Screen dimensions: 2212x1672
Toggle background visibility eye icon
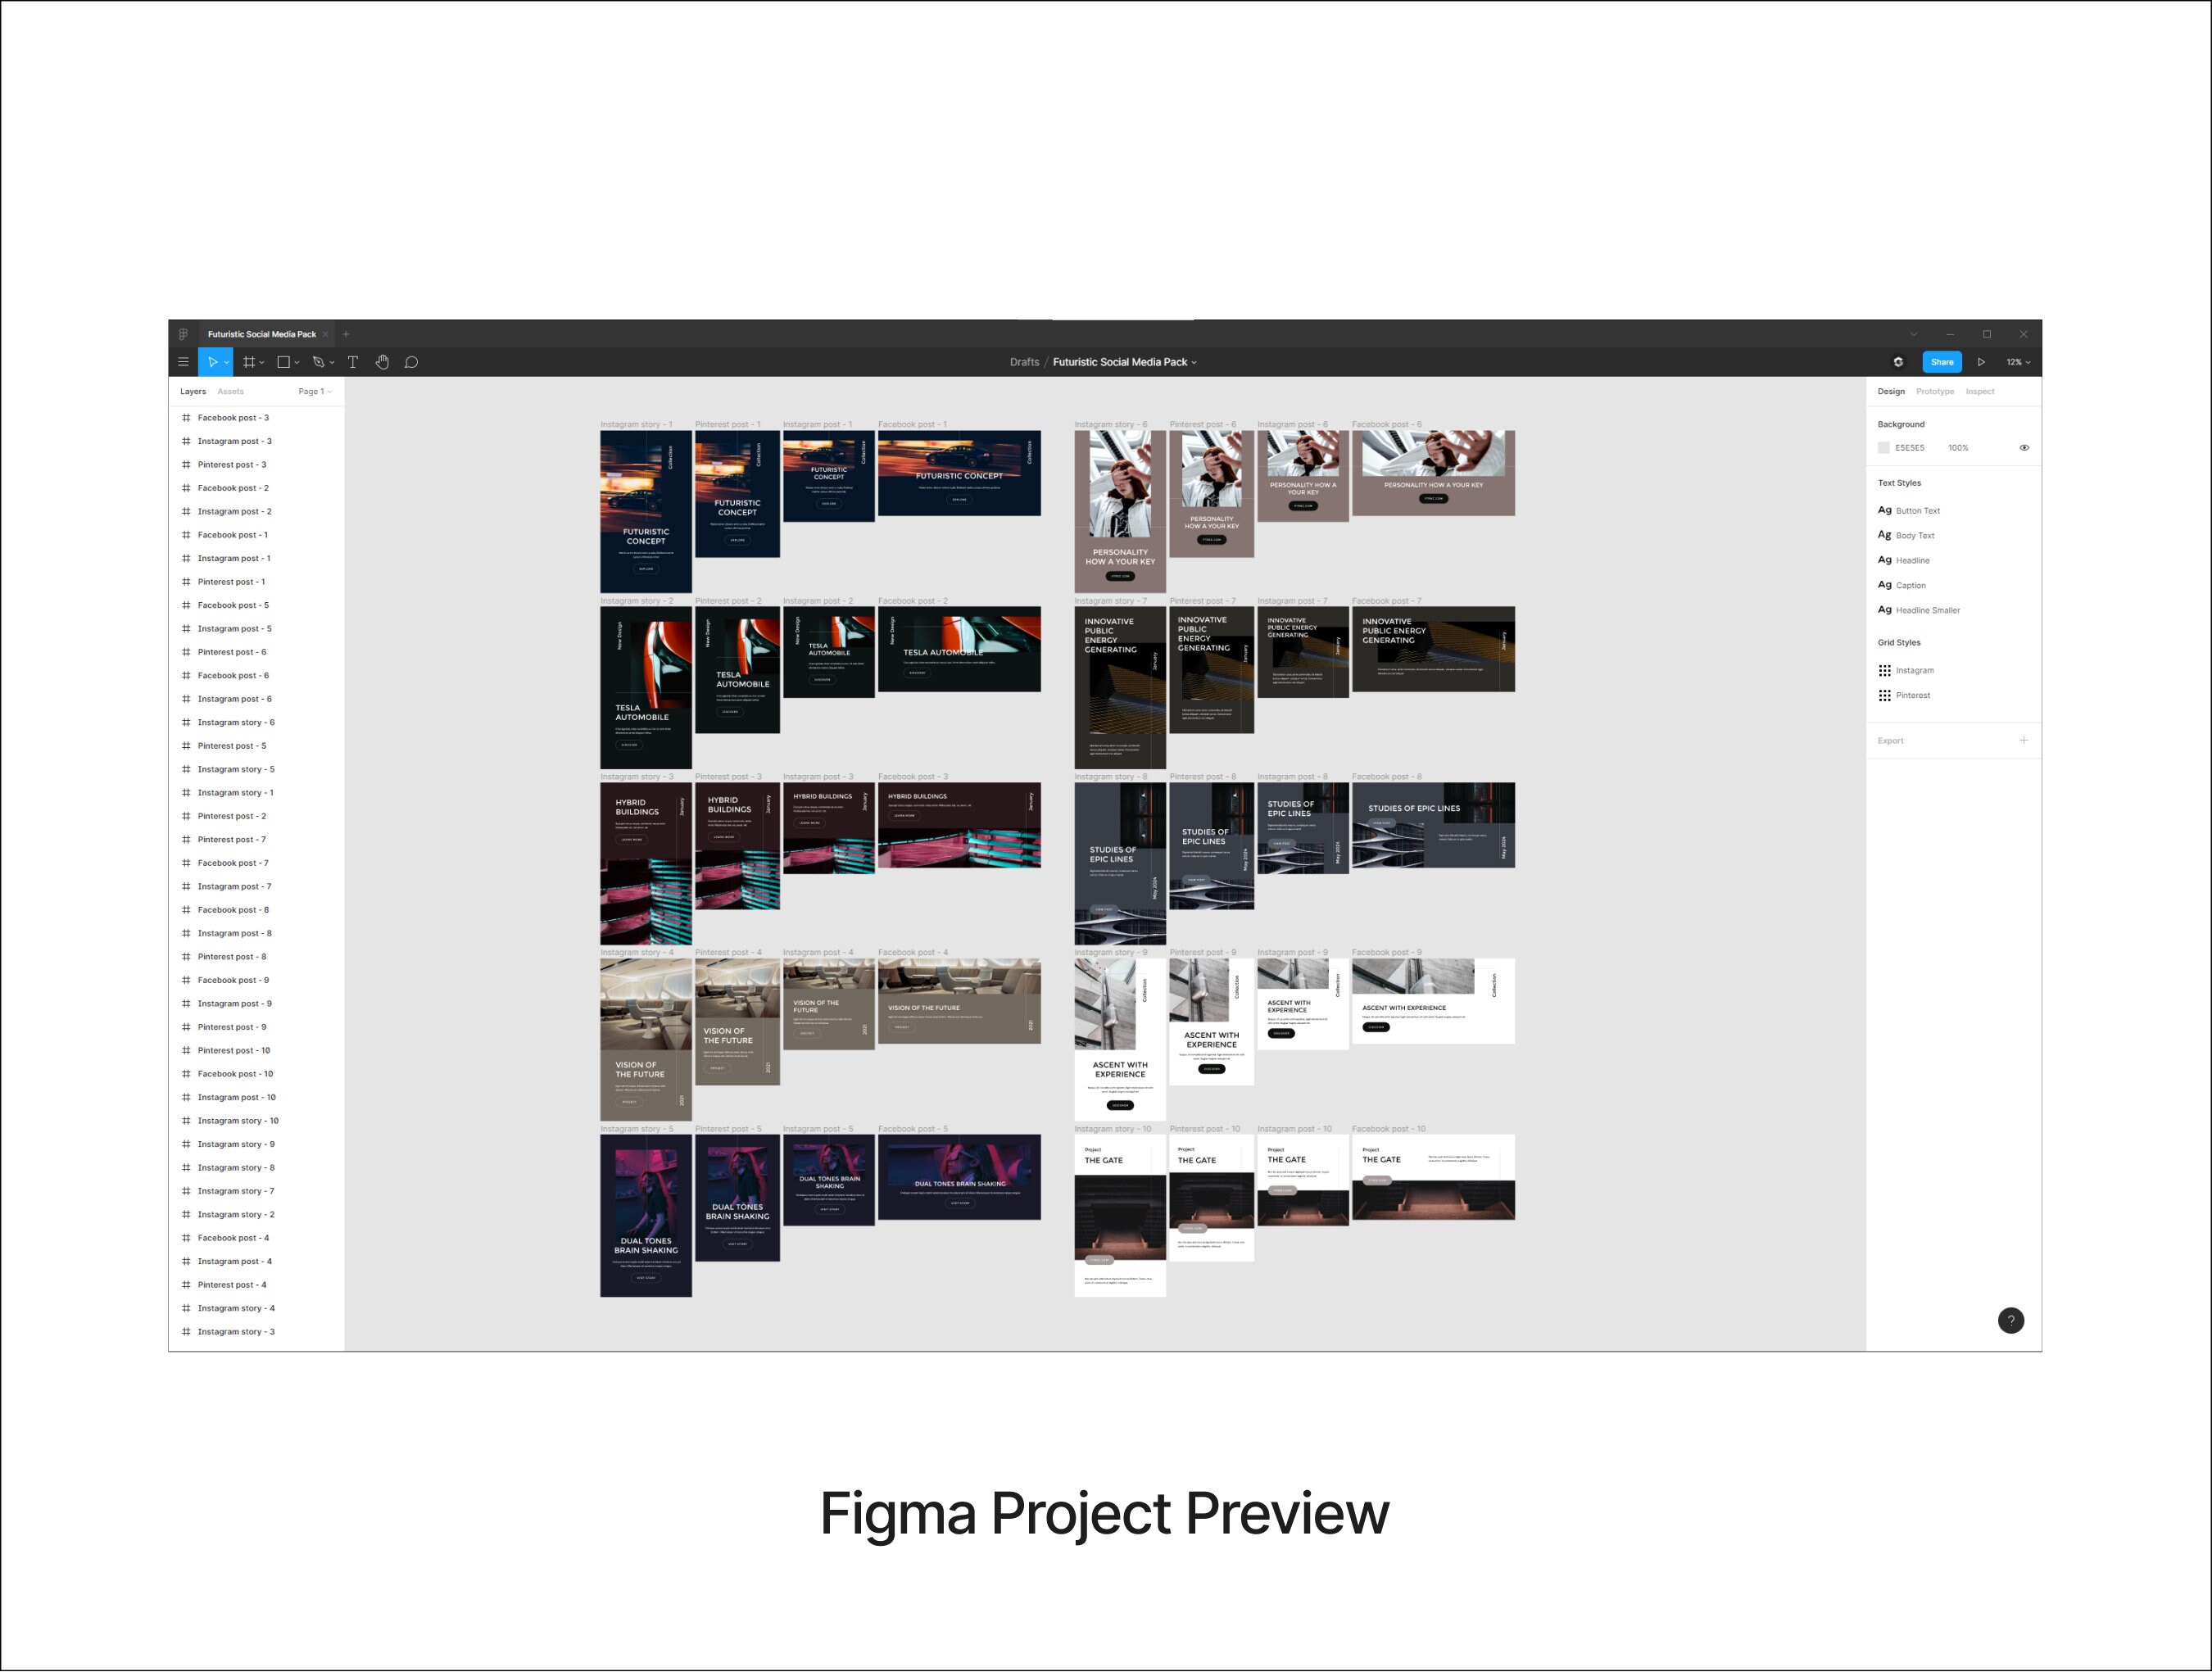point(2024,448)
